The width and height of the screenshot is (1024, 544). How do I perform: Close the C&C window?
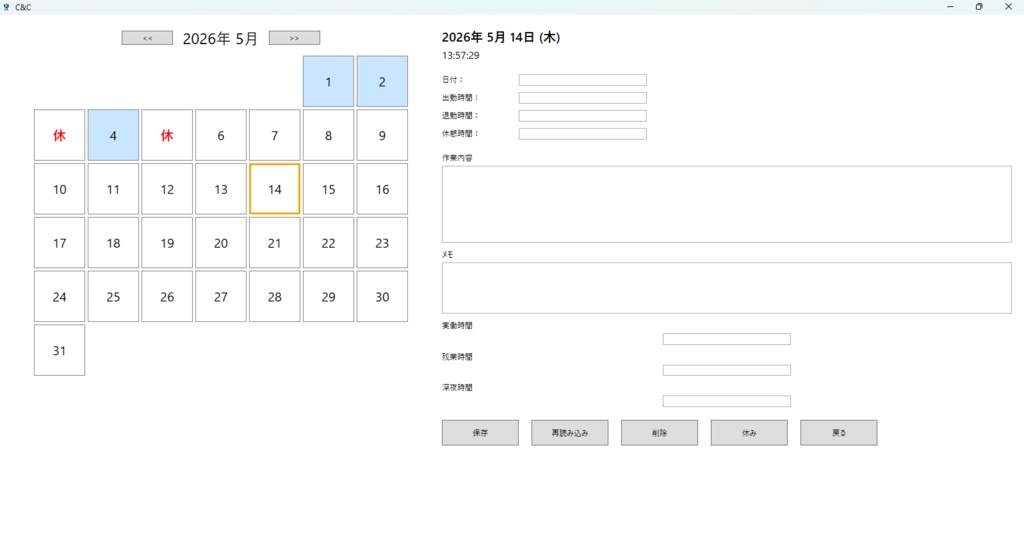pos(1008,7)
